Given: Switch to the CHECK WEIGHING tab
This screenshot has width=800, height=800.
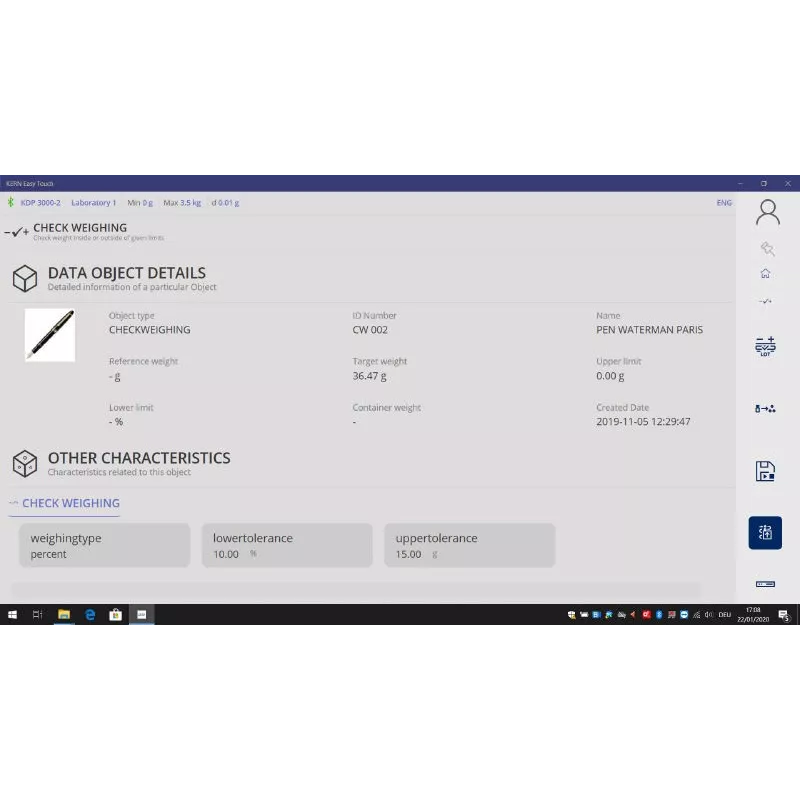Looking at the screenshot, I should (70, 503).
